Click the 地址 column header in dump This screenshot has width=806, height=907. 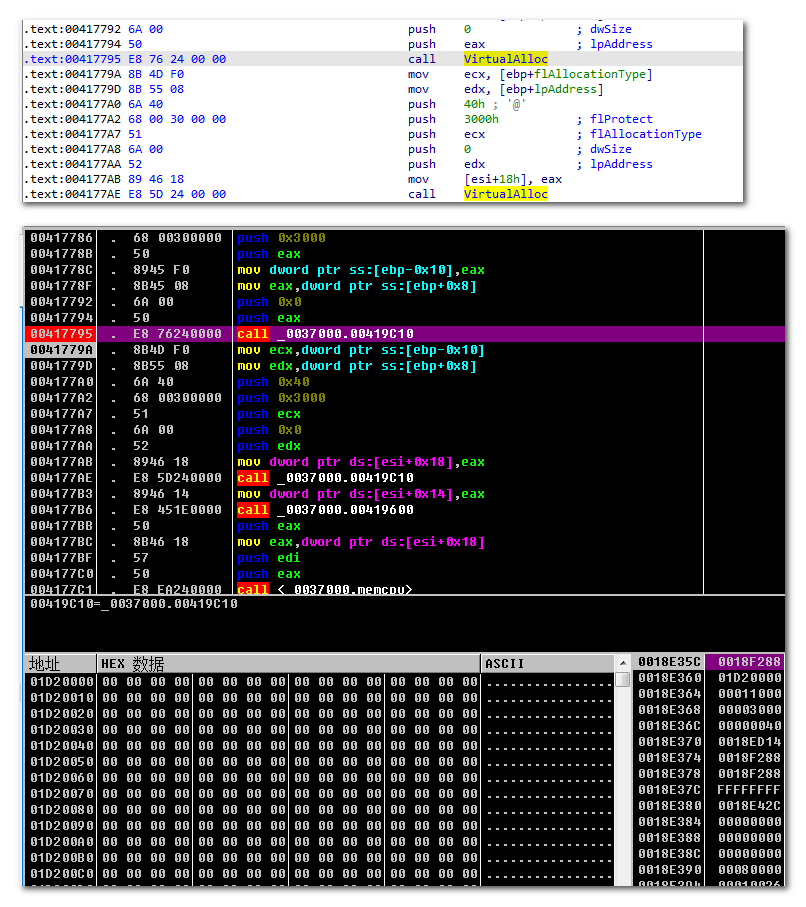click(60, 663)
